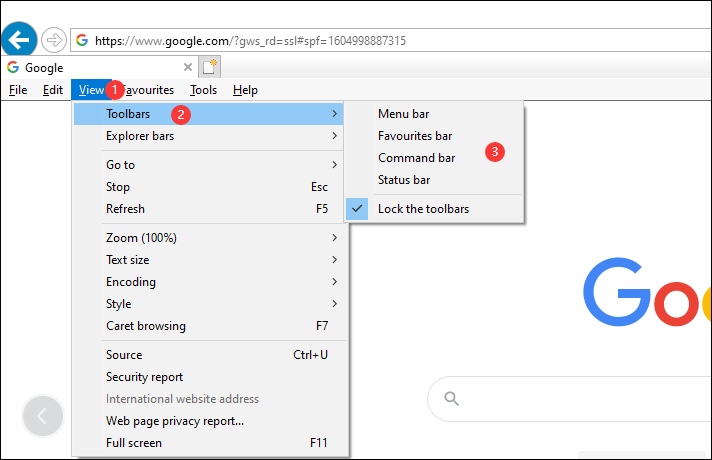Choose Refresh in the View menu

tap(208, 209)
